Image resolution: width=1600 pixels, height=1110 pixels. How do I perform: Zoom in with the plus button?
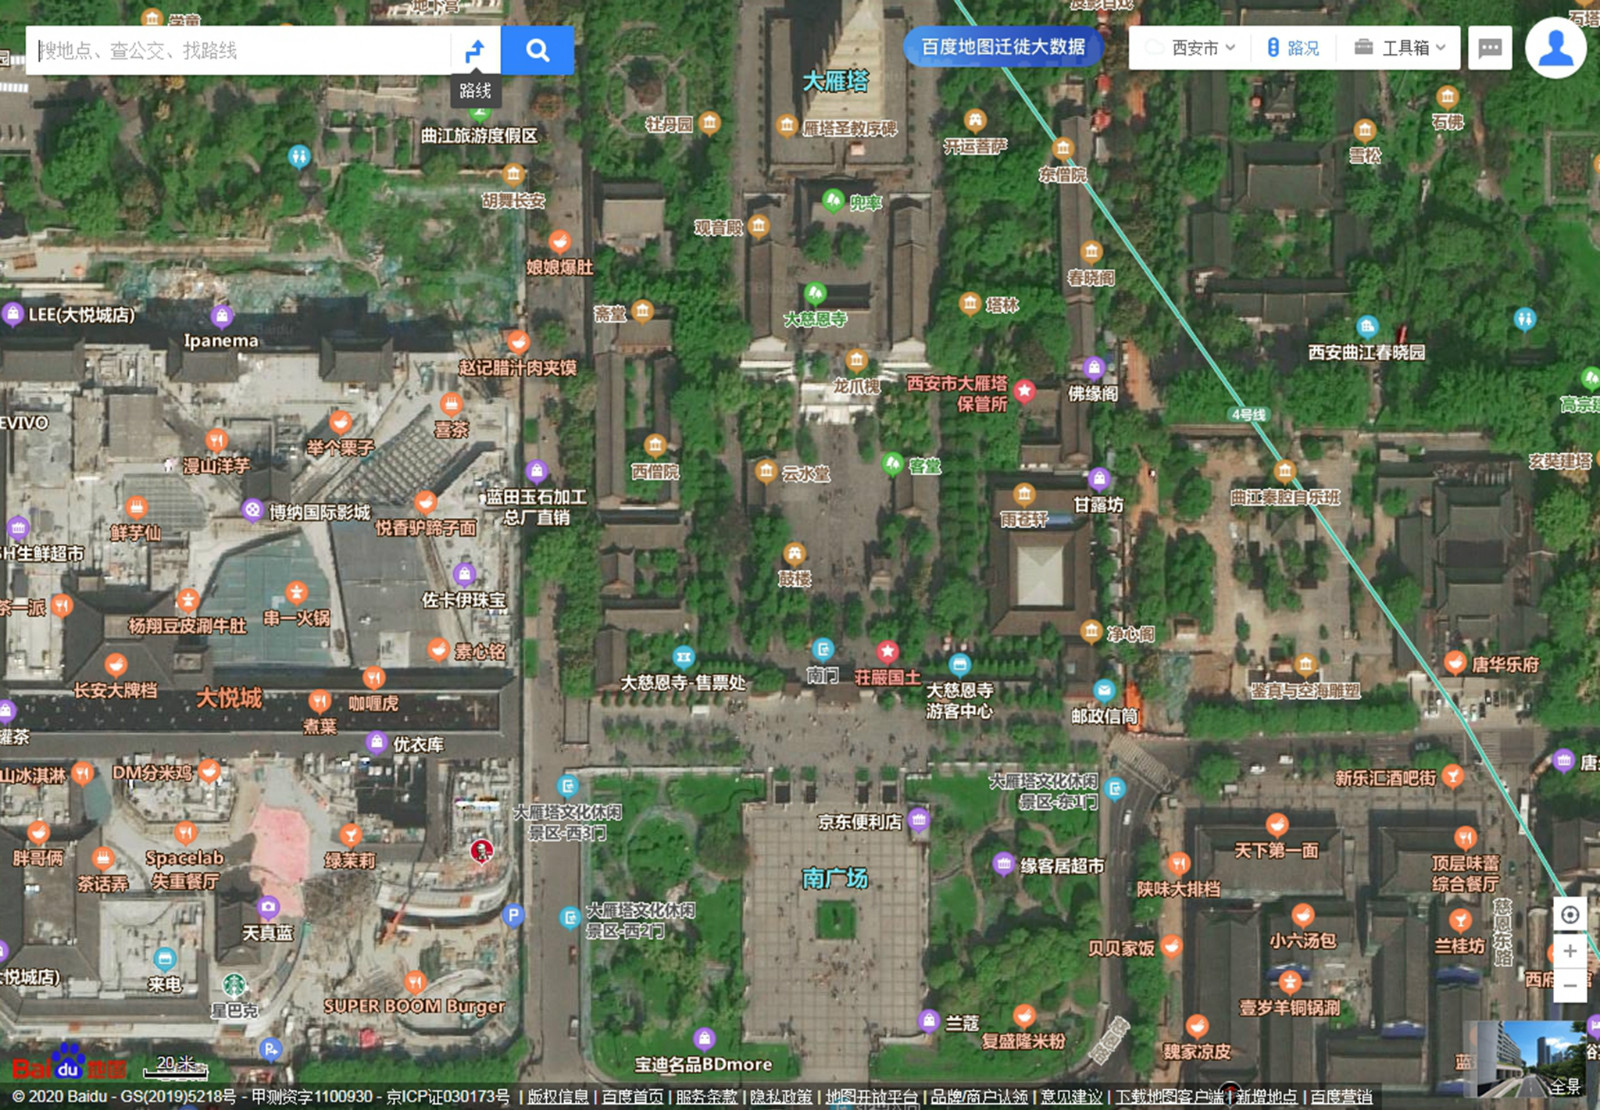tap(1570, 951)
